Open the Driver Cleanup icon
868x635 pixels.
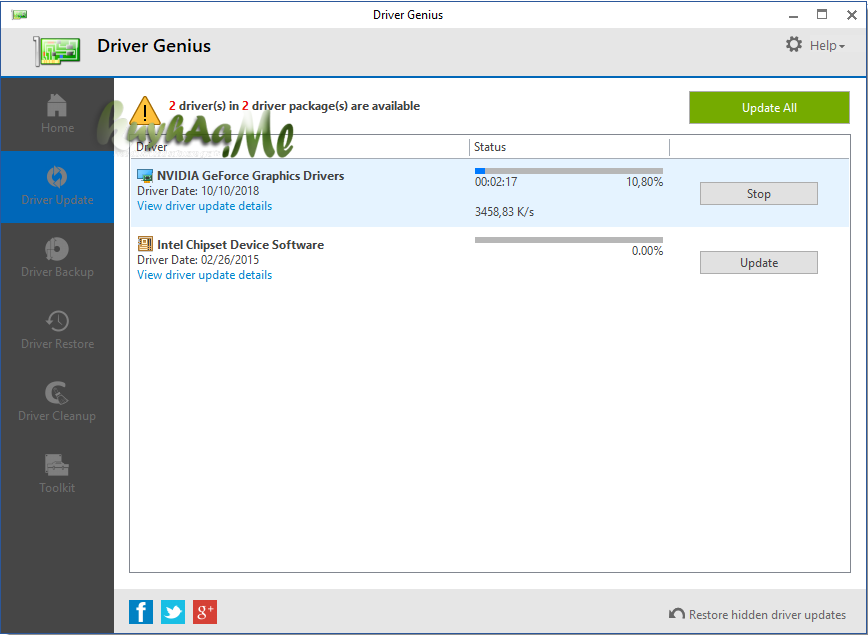pyautogui.click(x=56, y=393)
